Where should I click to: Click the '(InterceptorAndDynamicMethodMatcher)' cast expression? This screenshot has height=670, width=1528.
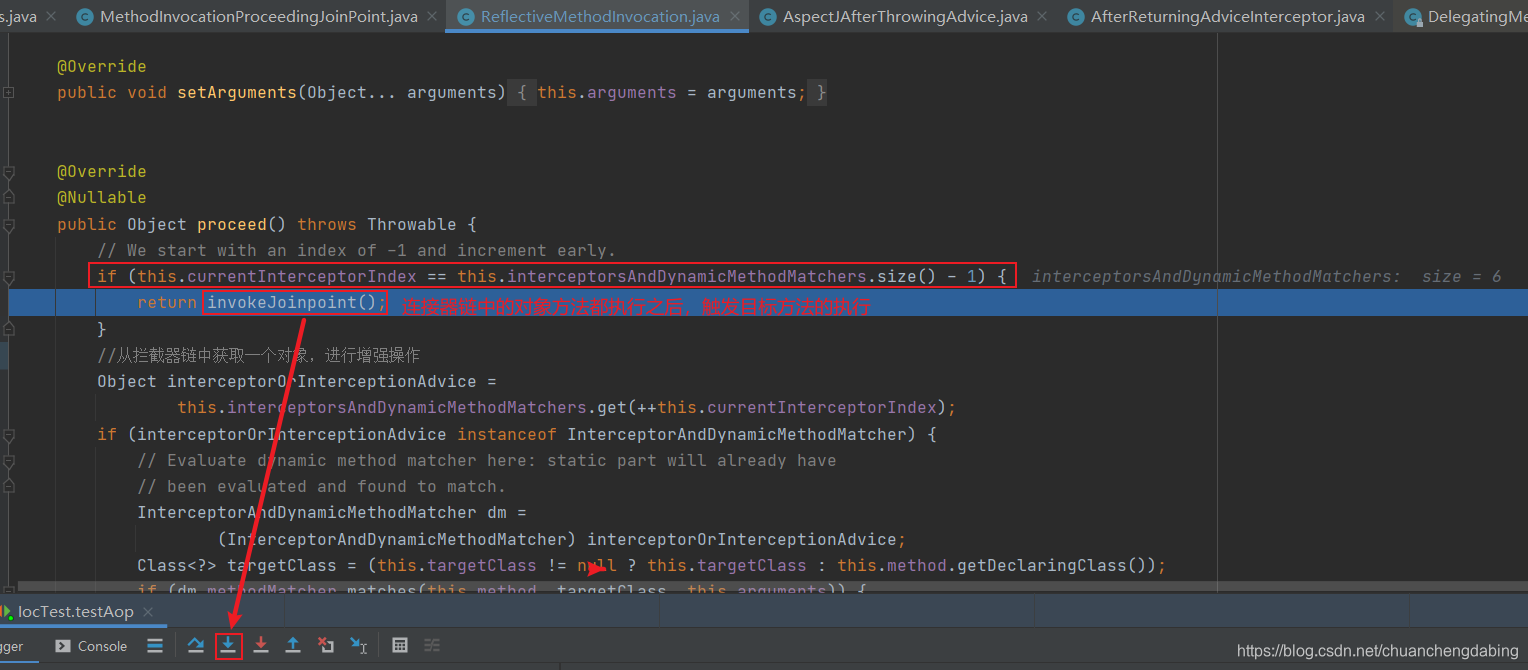397,540
